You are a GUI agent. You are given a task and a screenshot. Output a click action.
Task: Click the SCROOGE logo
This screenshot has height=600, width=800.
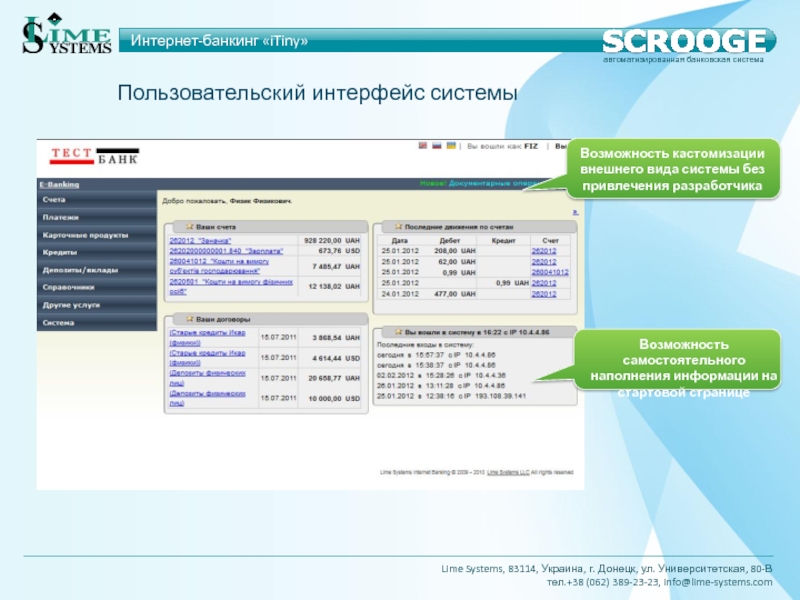(685, 42)
